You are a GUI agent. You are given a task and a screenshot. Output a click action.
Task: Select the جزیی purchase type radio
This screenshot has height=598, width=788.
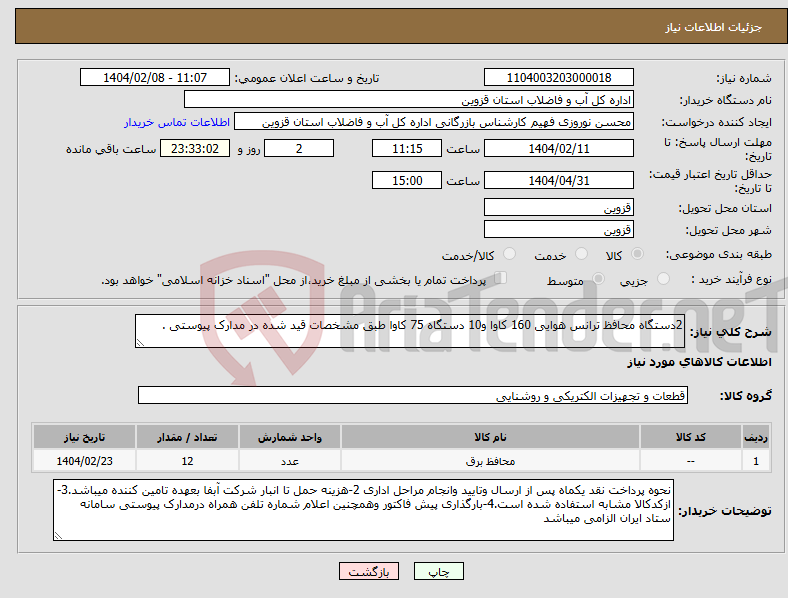(x=663, y=278)
